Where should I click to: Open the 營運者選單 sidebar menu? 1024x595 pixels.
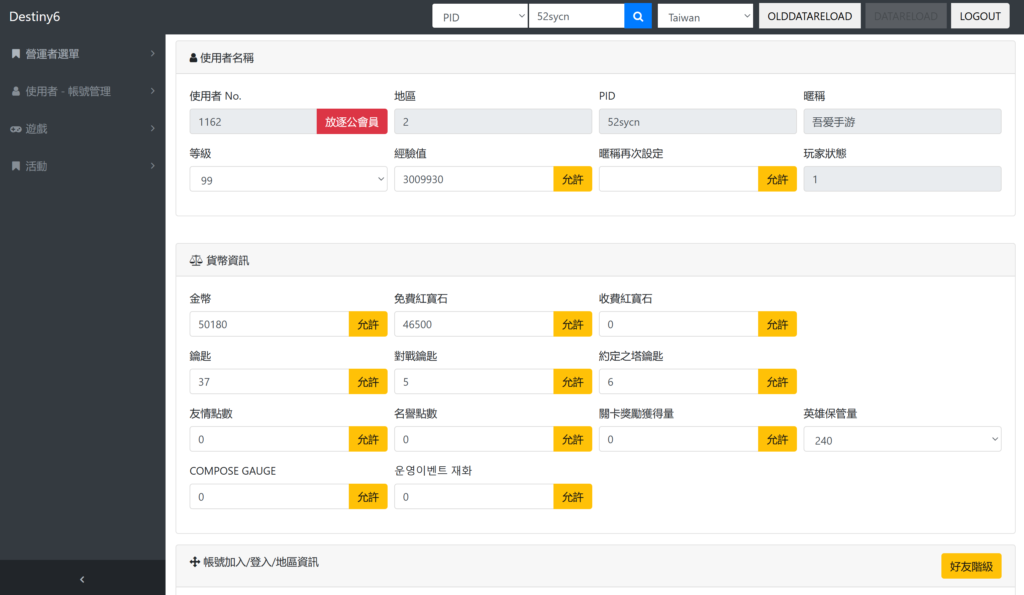(x=82, y=54)
